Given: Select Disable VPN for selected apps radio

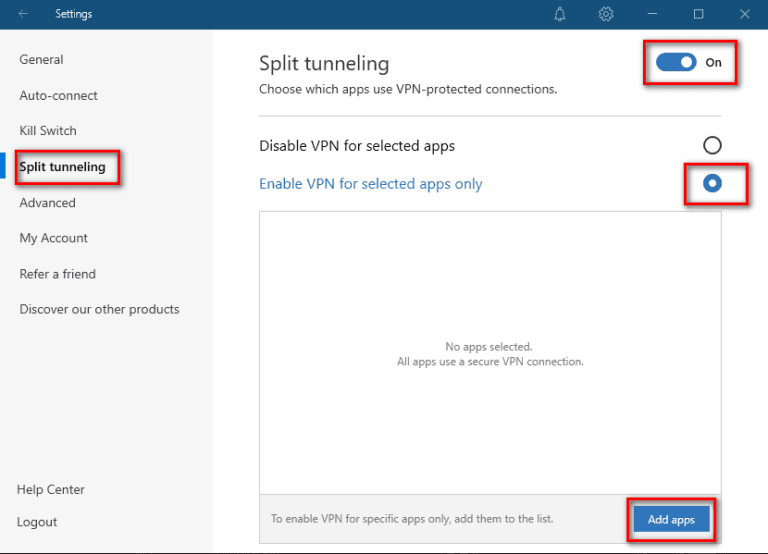Looking at the screenshot, I should click(x=712, y=145).
